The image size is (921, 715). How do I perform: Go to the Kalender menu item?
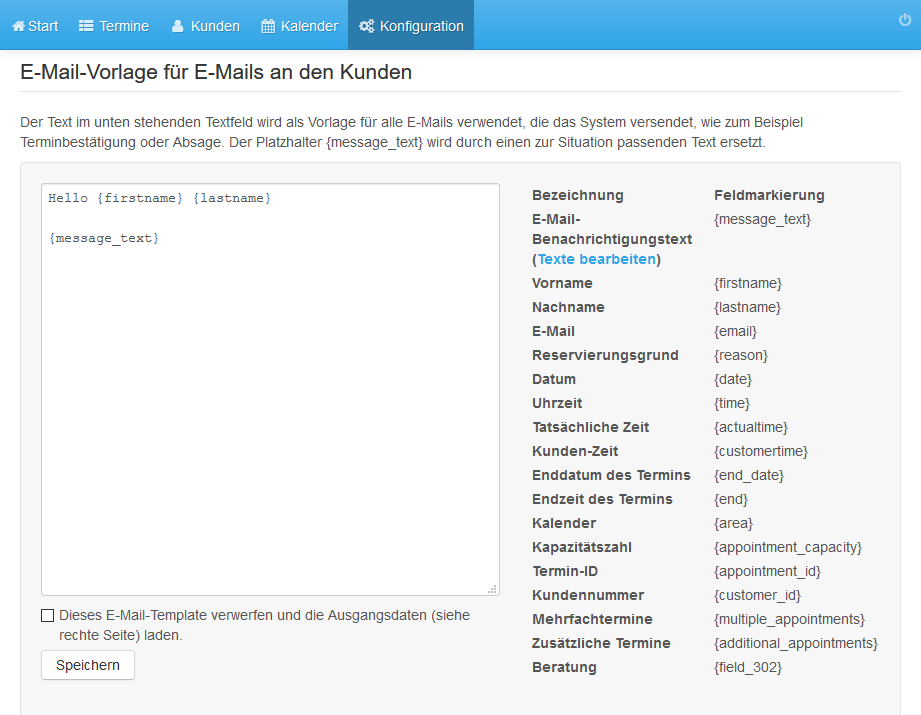point(300,26)
